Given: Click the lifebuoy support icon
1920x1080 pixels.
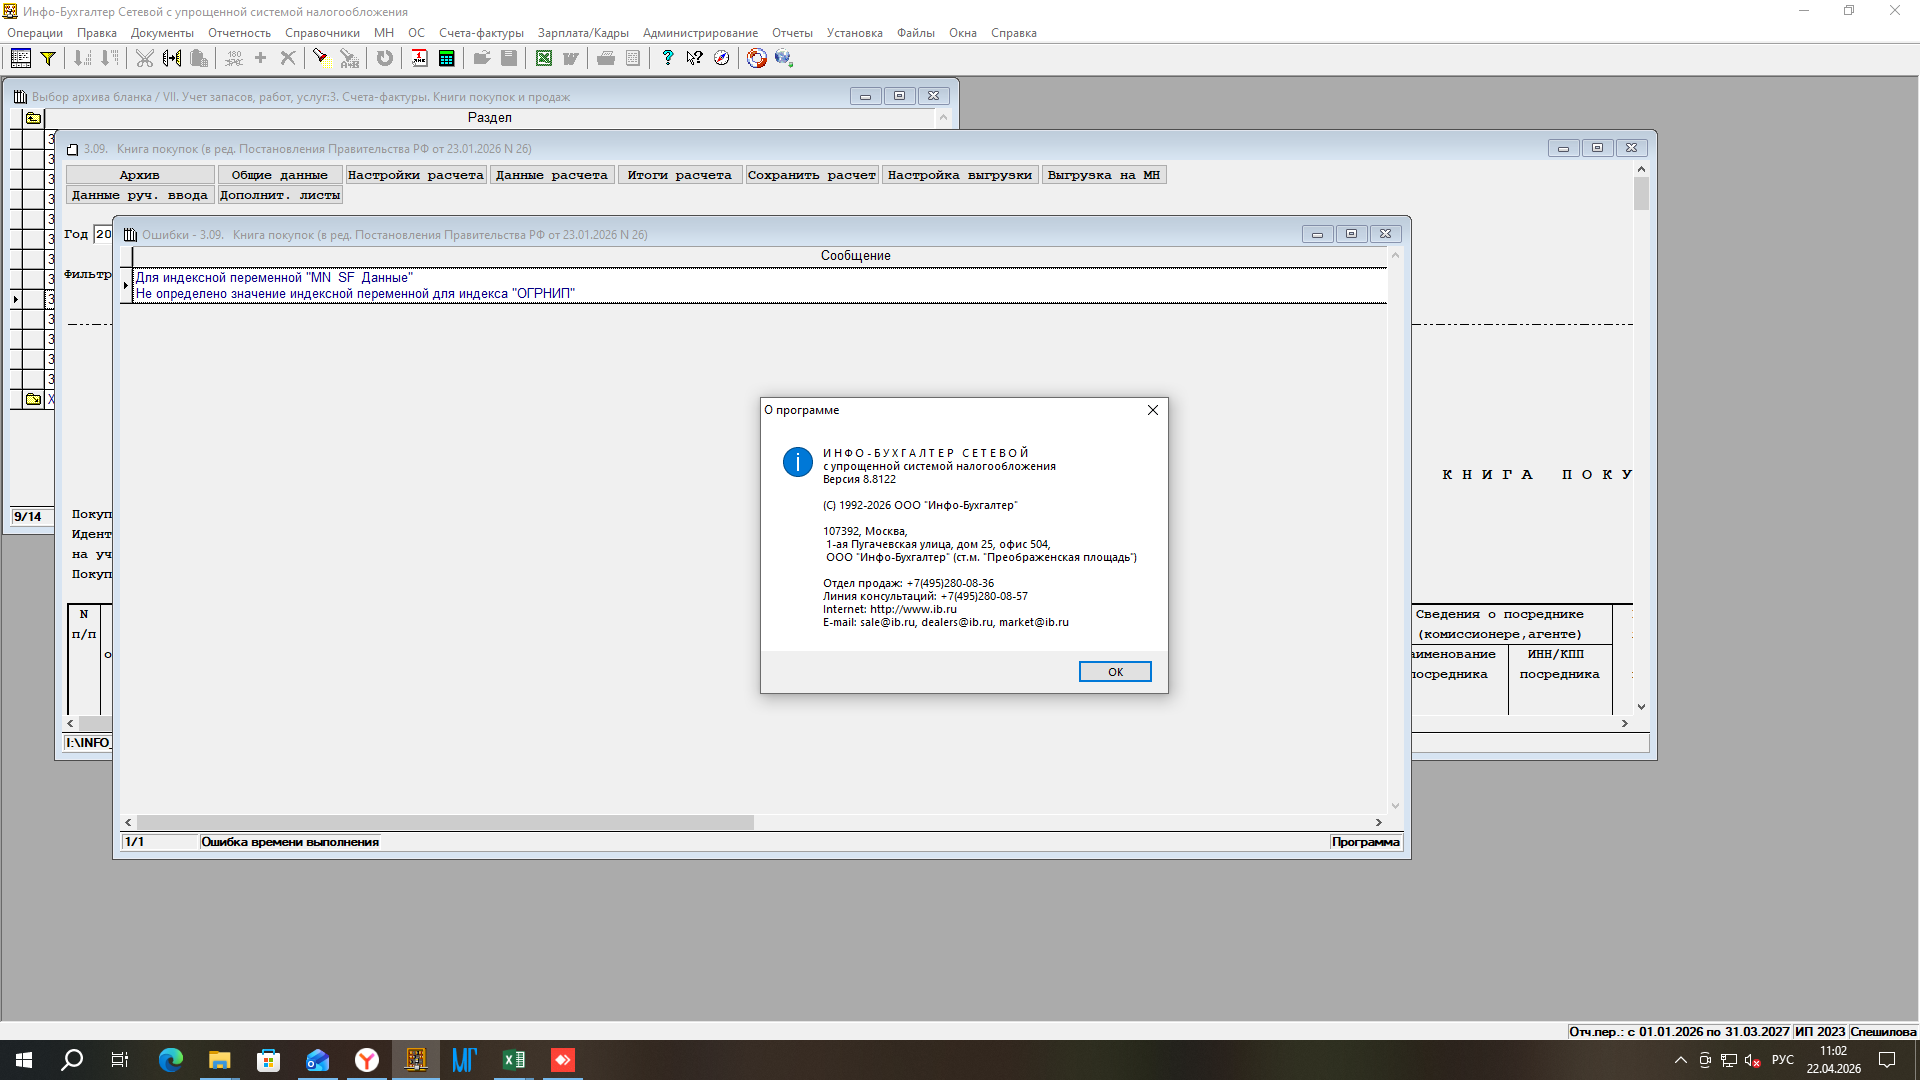Looking at the screenshot, I should coord(756,58).
